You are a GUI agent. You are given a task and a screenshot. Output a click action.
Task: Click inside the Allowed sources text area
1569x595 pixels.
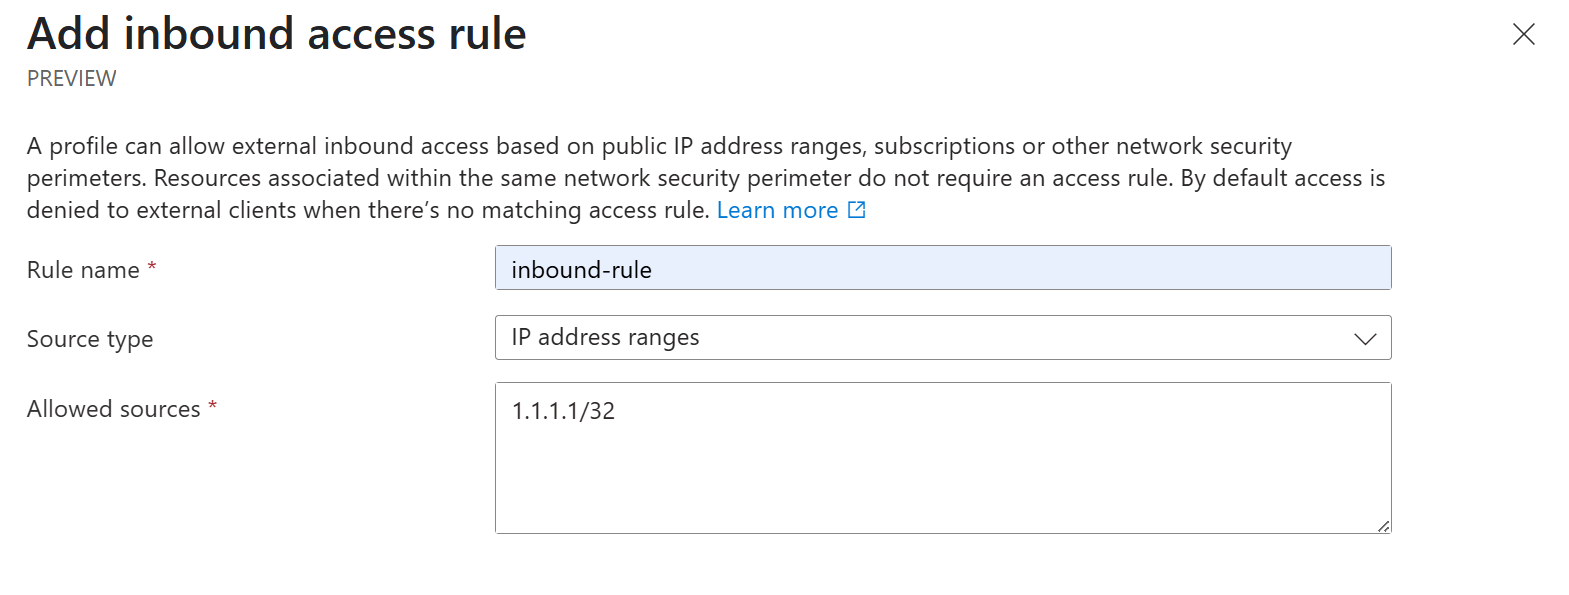point(942,458)
